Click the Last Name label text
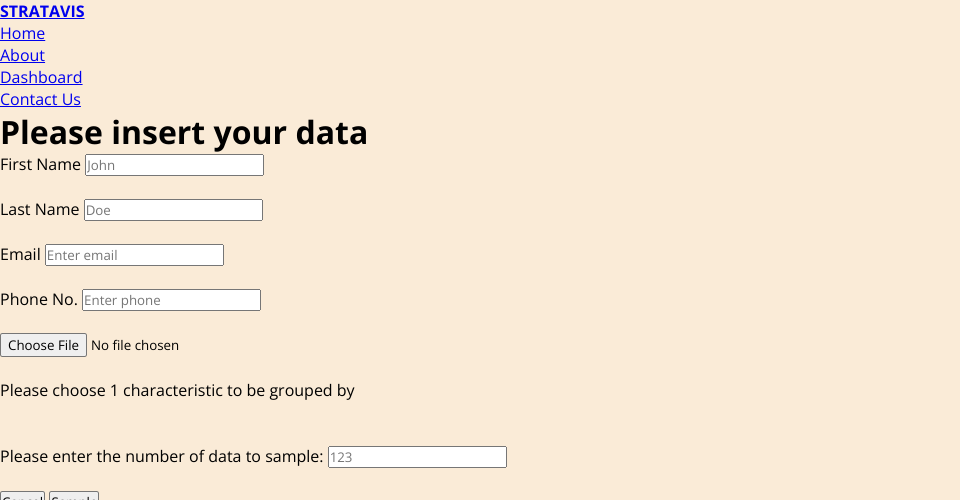 pos(40,210)
